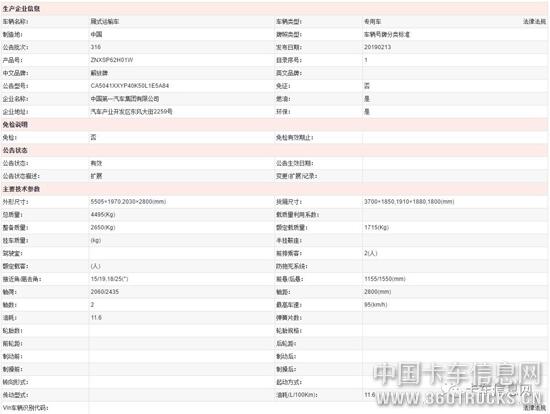Click the 油耗(L/100Km) label
The image size is (550, 414).
(x=297, y=395)
